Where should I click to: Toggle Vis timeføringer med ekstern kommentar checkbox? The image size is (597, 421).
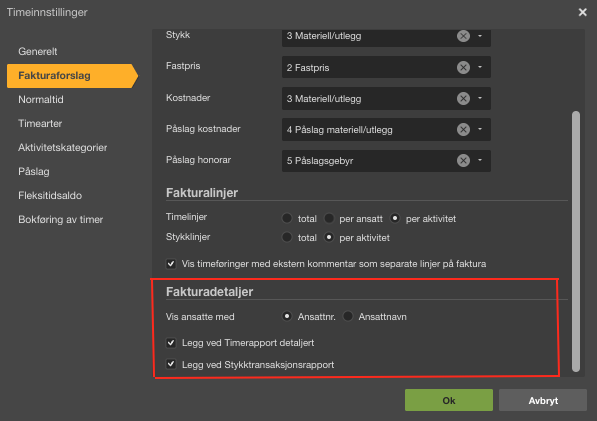(x=171, y=264)
